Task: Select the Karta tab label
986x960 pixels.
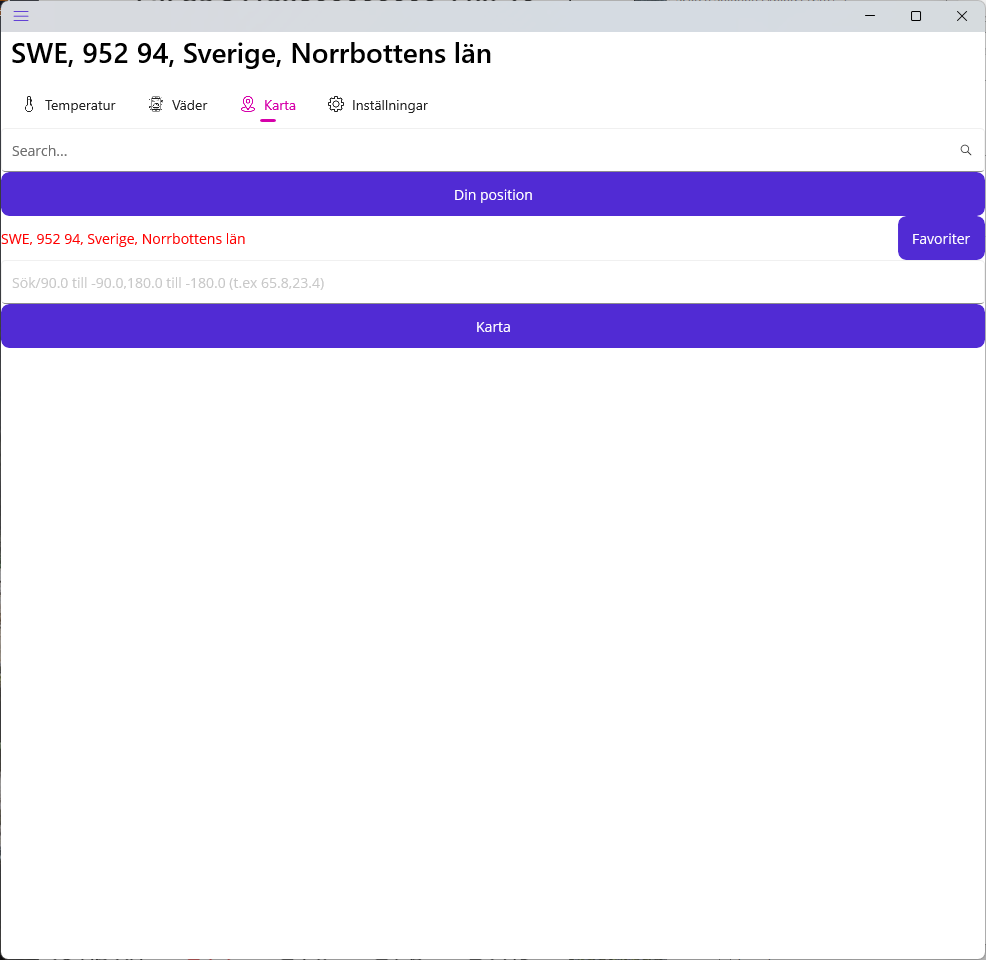Action: (280, 105)
